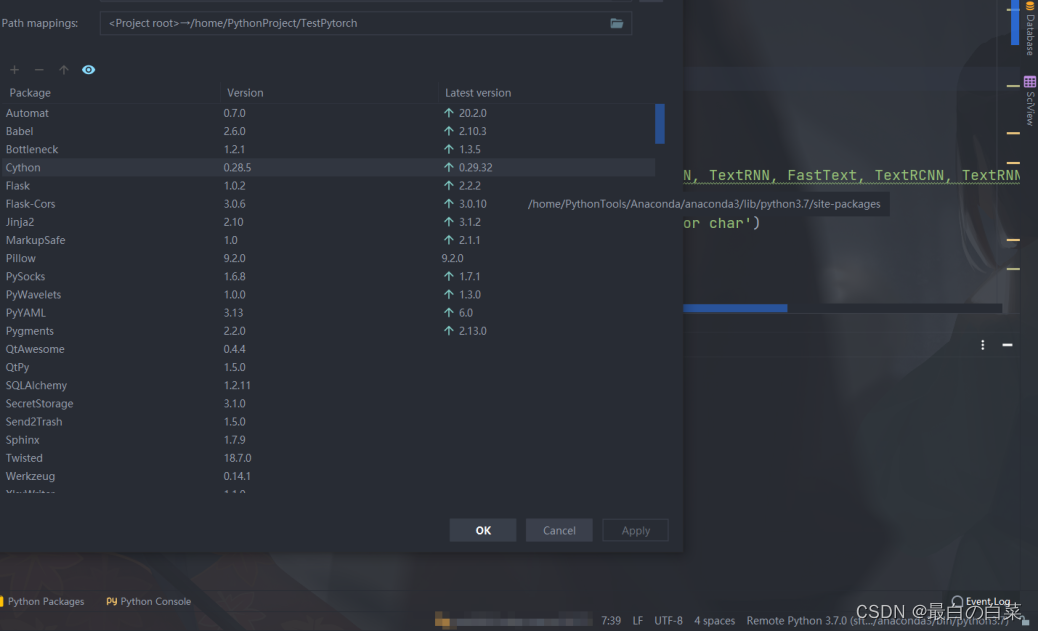Click TextRCNN in the editor code line

(x=909, y=175)
